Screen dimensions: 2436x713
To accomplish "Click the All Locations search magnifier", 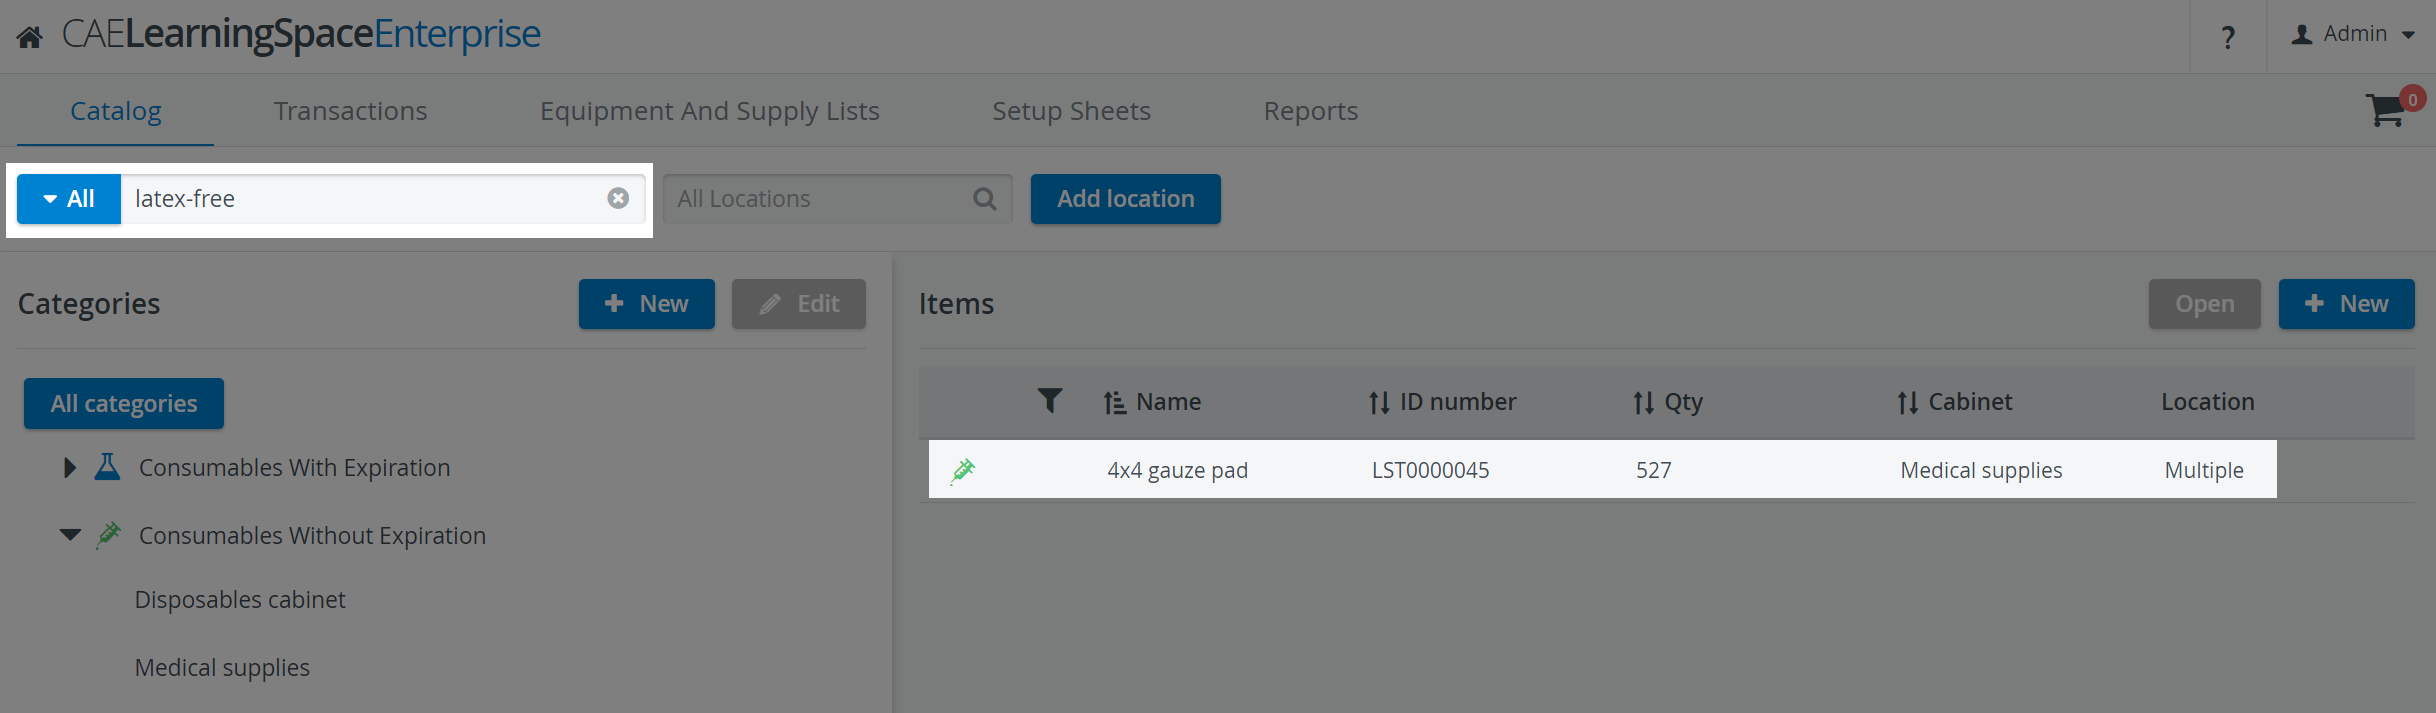I will (985, 199).
